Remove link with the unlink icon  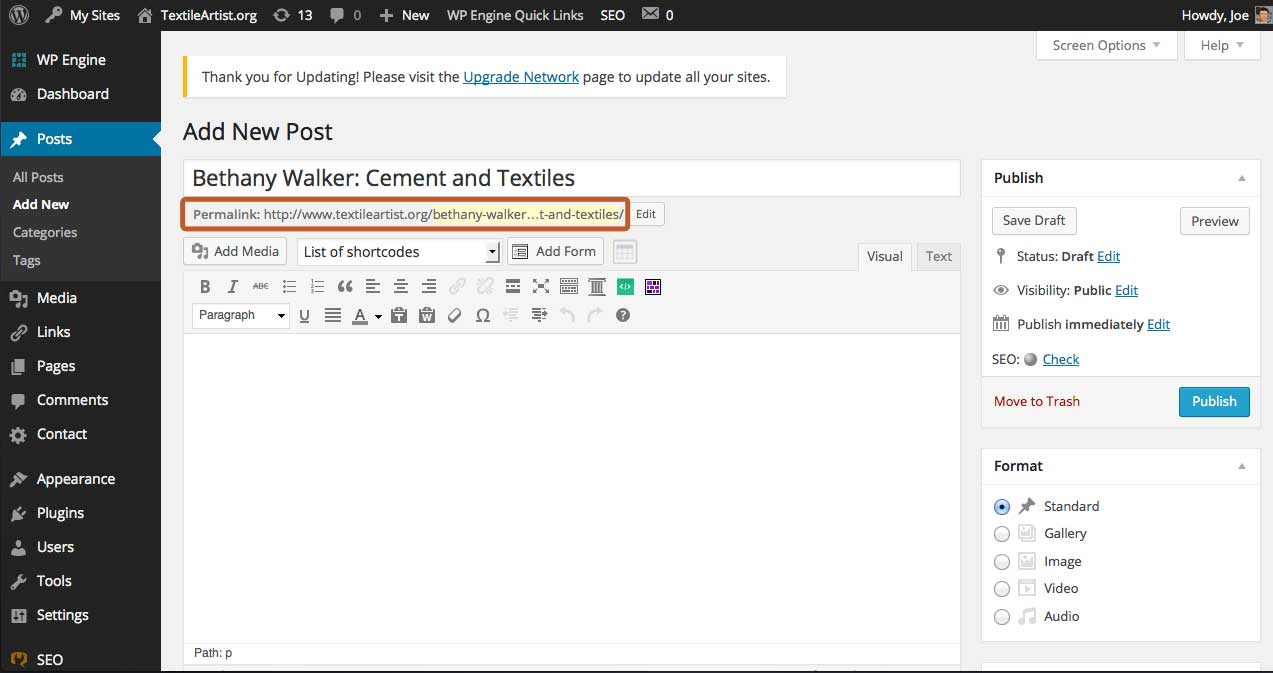pos(485,287)
